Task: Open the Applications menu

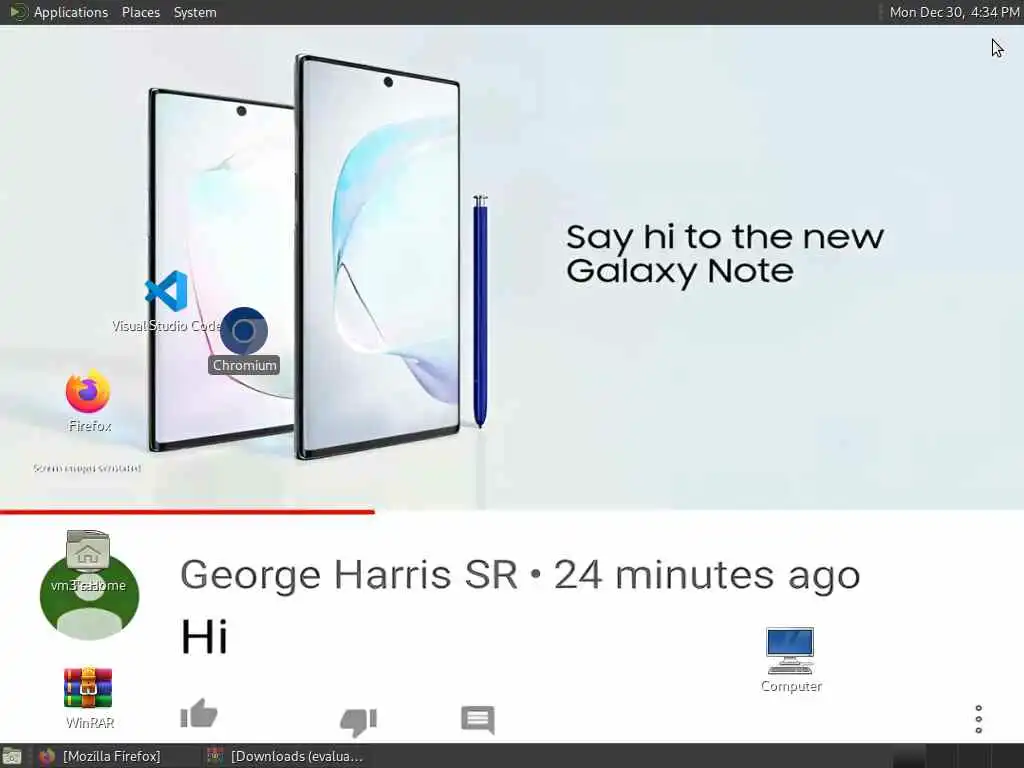Action: [x=71, y=12]
